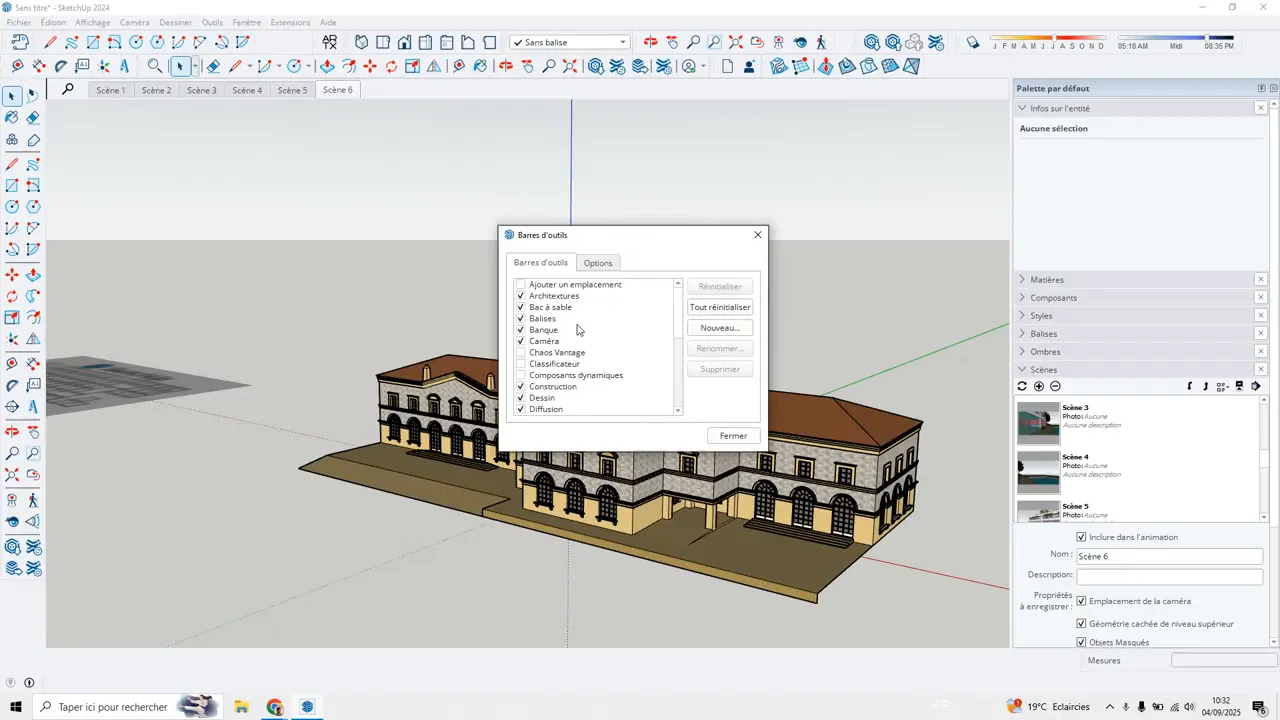Enable the Composants dynamiques toolbar checkbox
The width and height of the screenshot is (1280, 720).
[520, 375]
